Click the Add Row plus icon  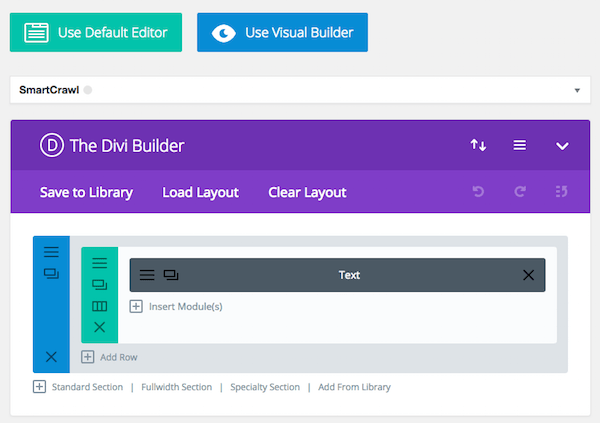(88, 357)
